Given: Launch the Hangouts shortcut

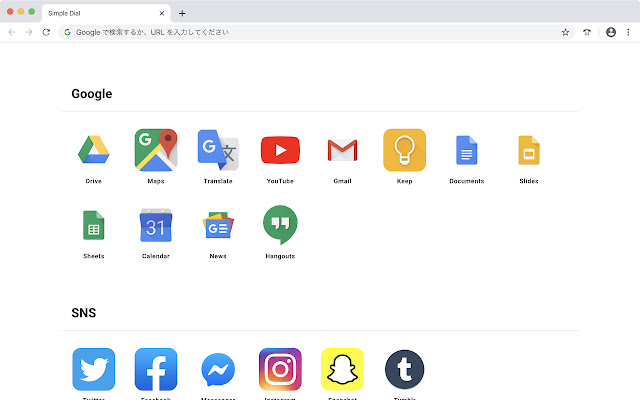Looking at the screenshot, I should tap(280, 225).
